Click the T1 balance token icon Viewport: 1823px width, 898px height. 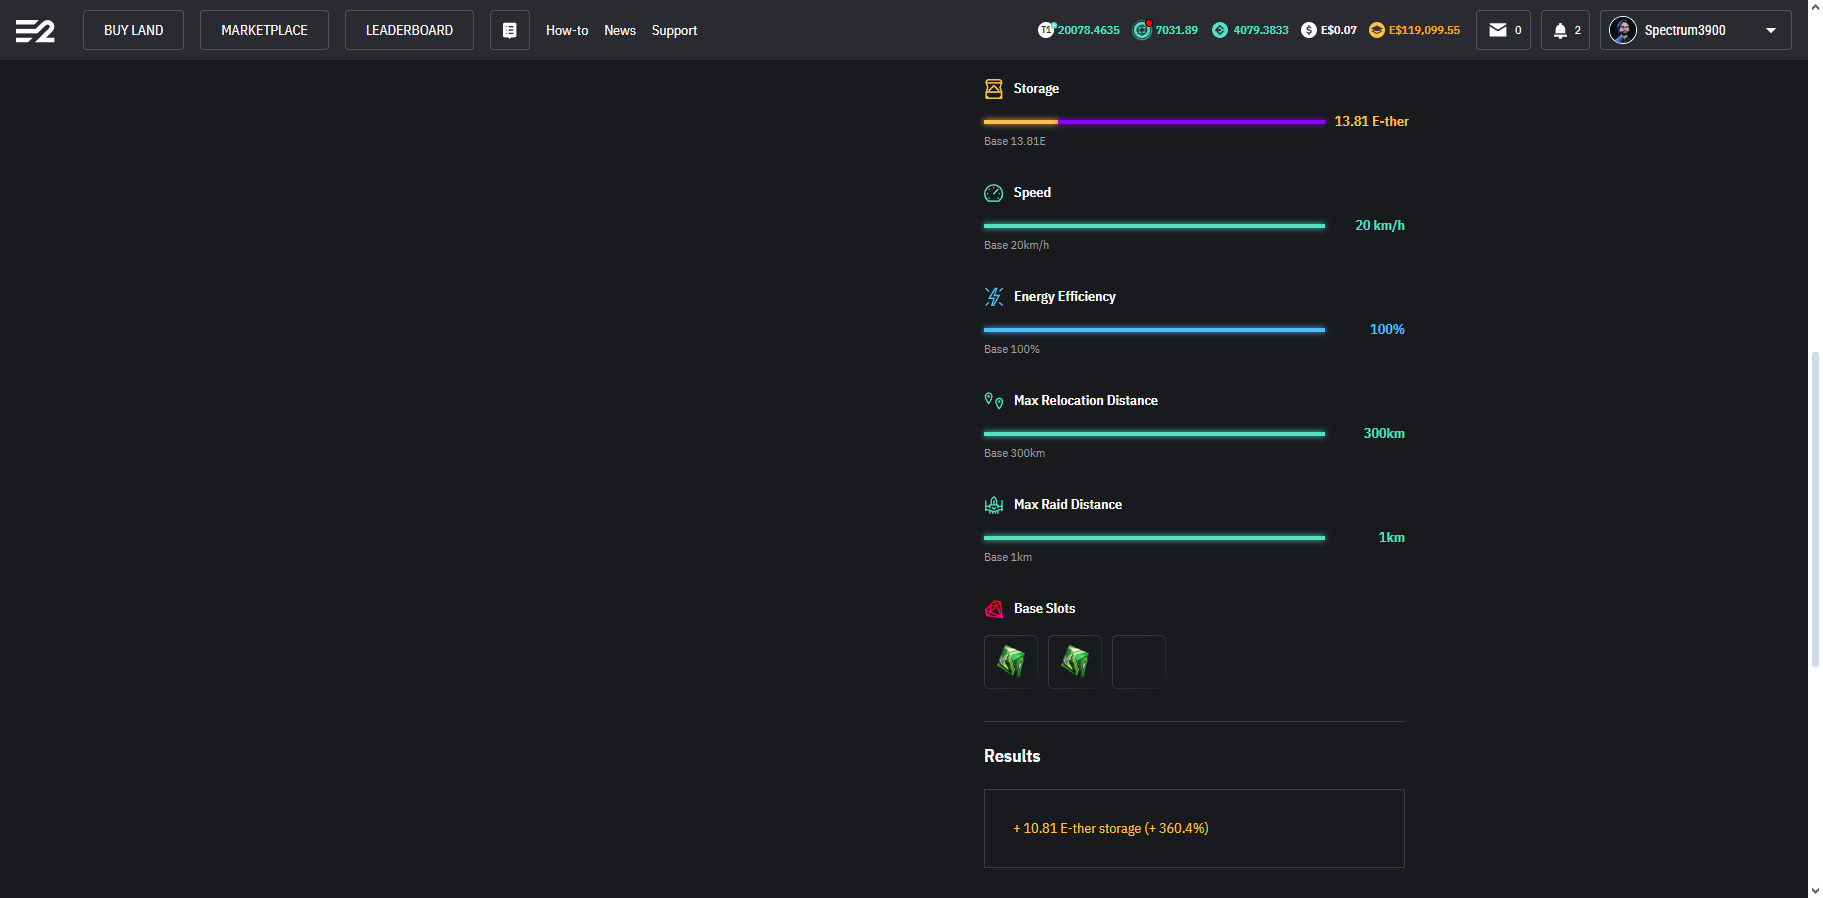pyautogui.click(x=1046, y=30)
